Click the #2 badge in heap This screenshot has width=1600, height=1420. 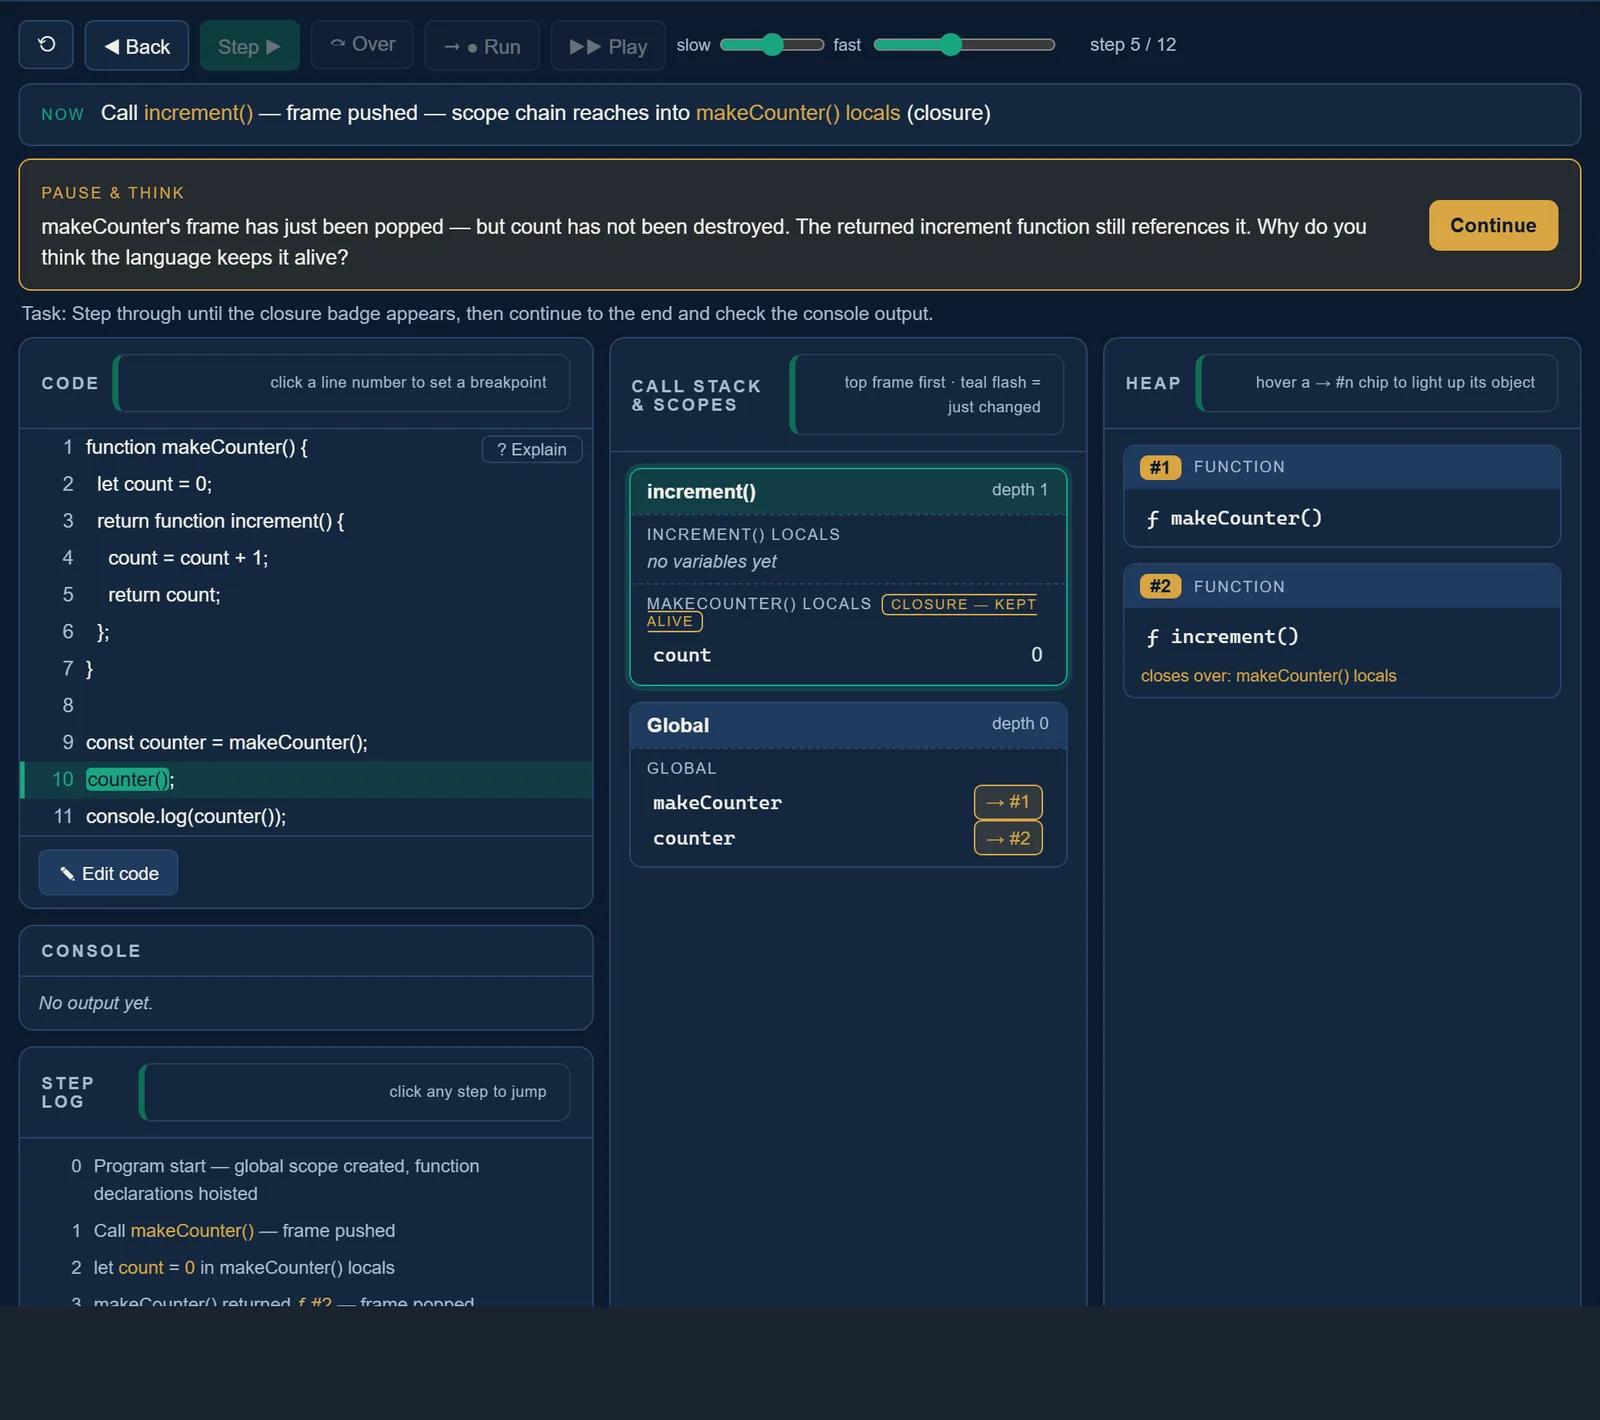click(1160, 586)
